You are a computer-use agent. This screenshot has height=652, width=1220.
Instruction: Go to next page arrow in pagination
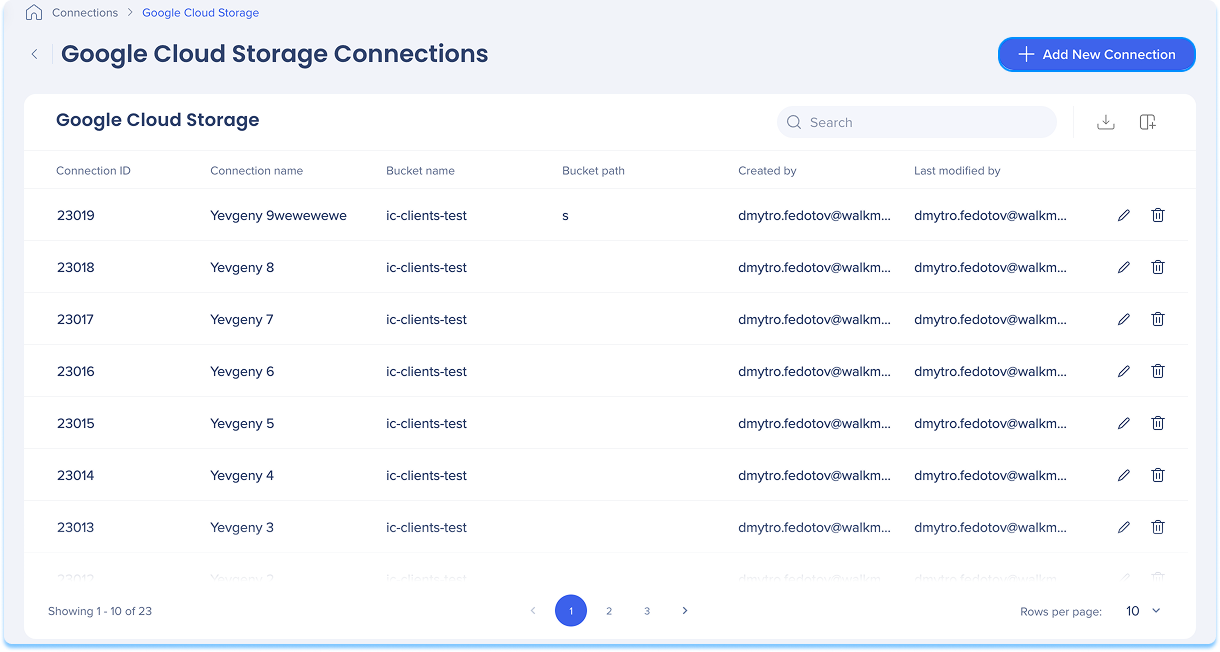pos(685,610)
